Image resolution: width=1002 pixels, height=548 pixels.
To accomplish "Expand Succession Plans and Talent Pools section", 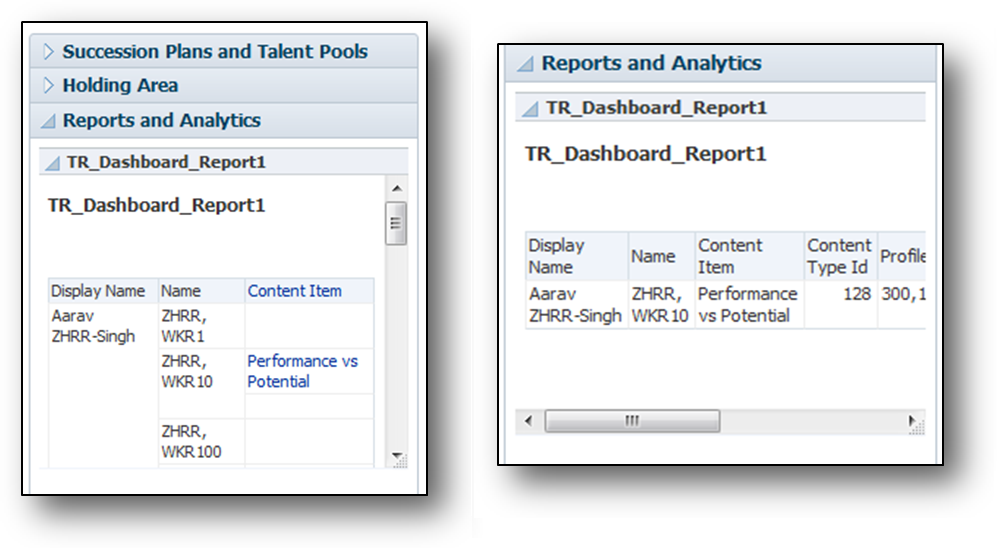I will tap(49, 52).
